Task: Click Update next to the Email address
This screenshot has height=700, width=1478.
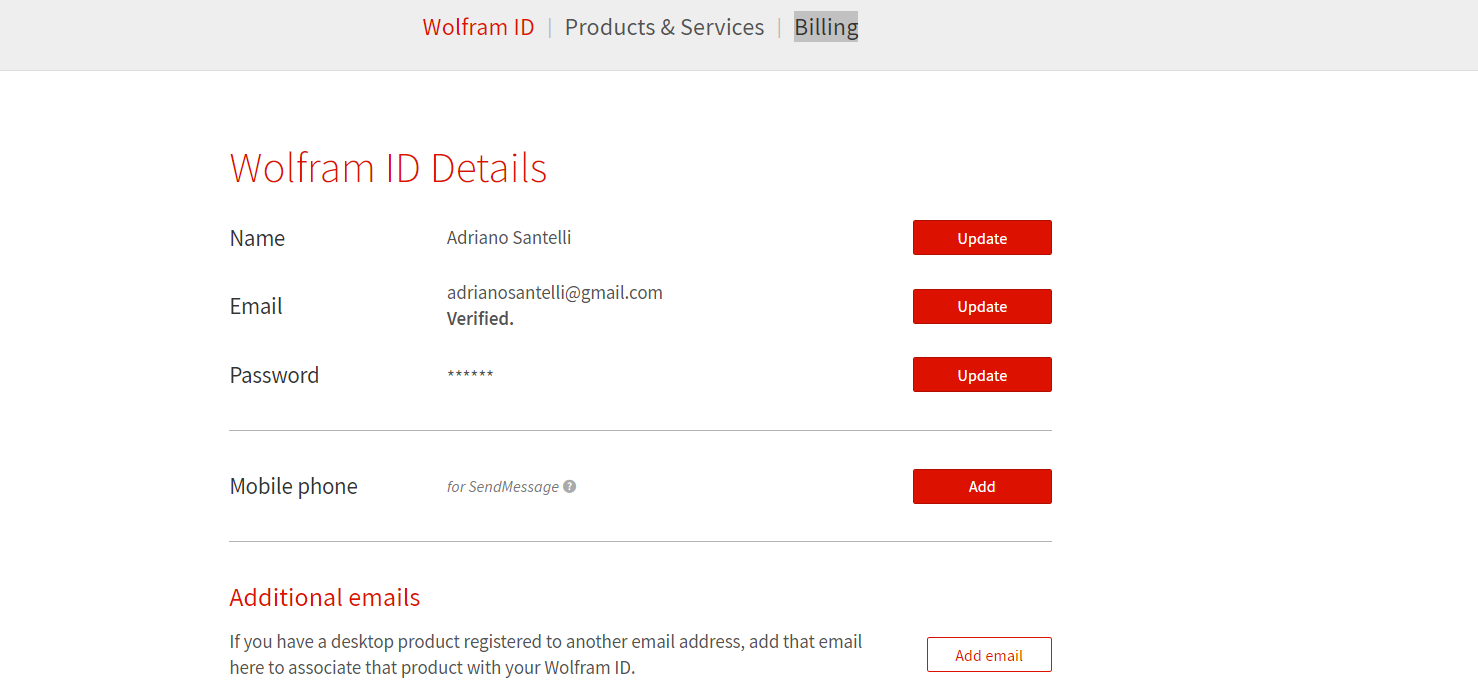Action: click(x=982, y=307)
